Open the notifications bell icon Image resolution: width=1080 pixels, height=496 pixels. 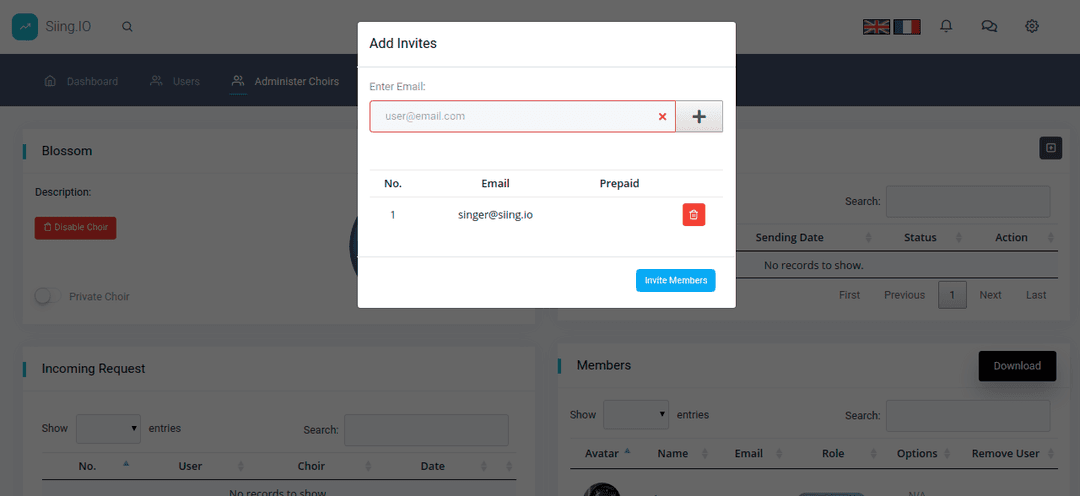(x=946, y=27)
